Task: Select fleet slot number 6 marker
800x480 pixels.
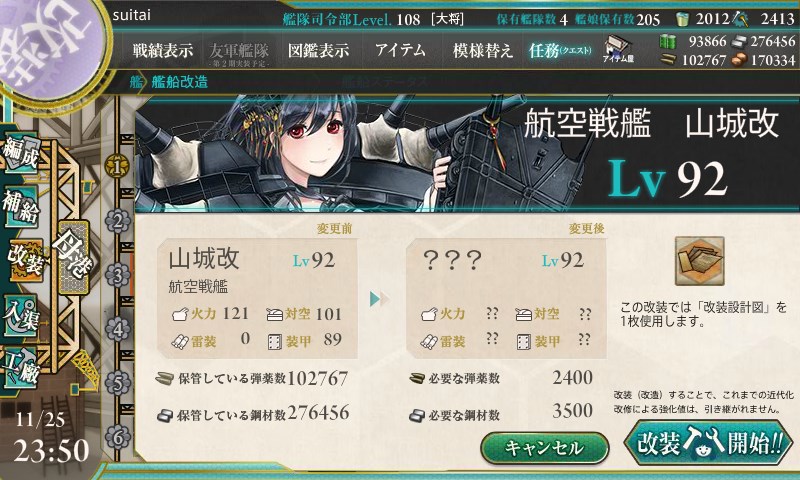Action: [117, 437]
